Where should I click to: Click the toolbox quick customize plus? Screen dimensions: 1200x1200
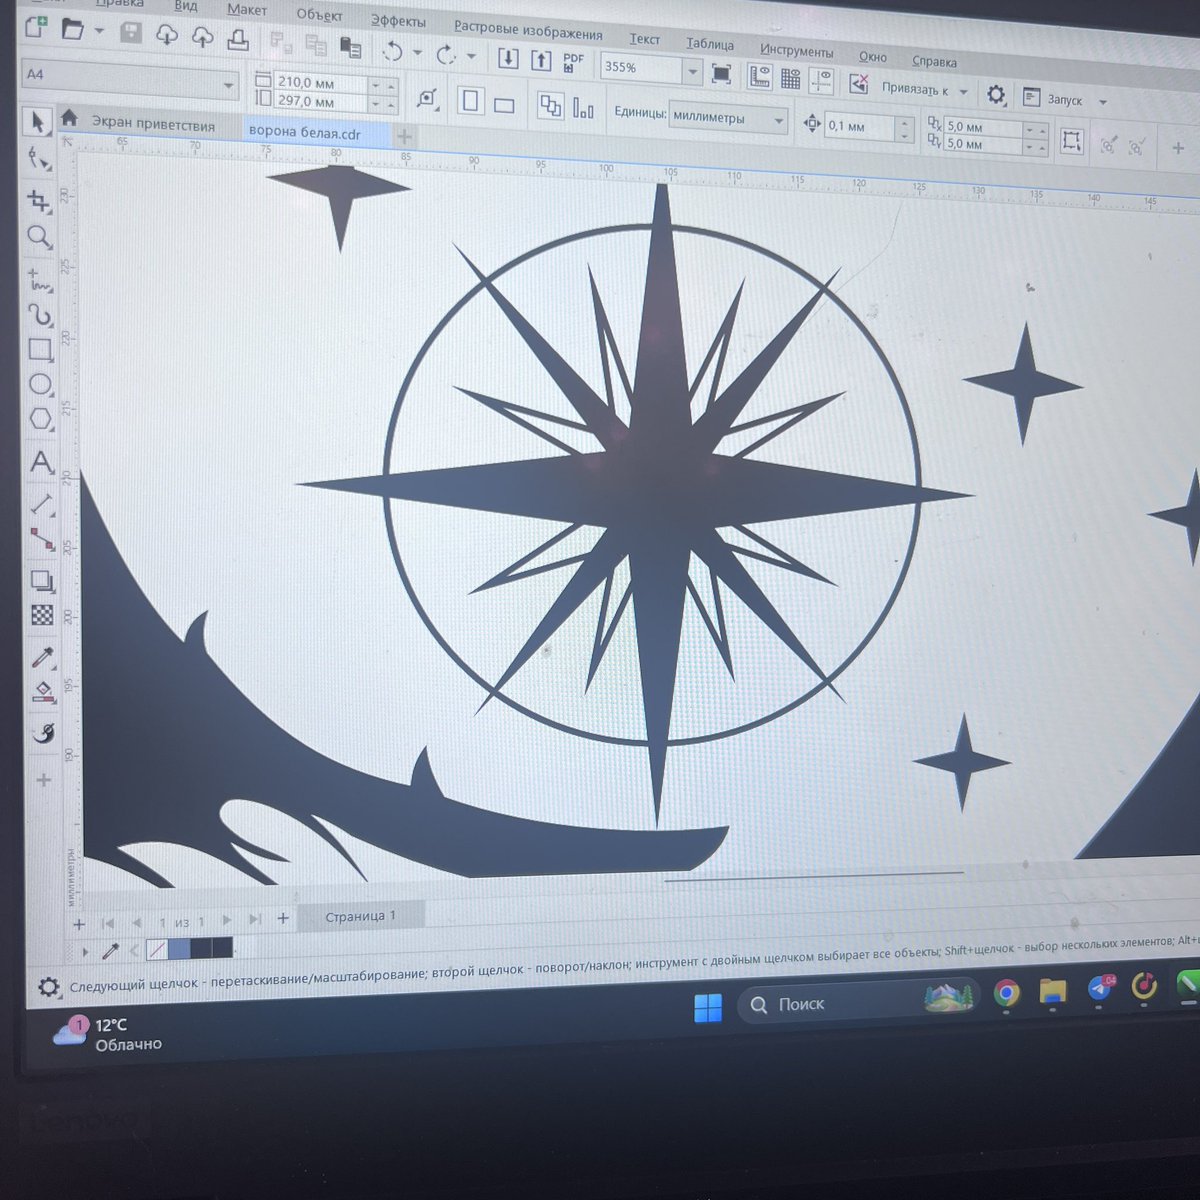coord(43,779)
